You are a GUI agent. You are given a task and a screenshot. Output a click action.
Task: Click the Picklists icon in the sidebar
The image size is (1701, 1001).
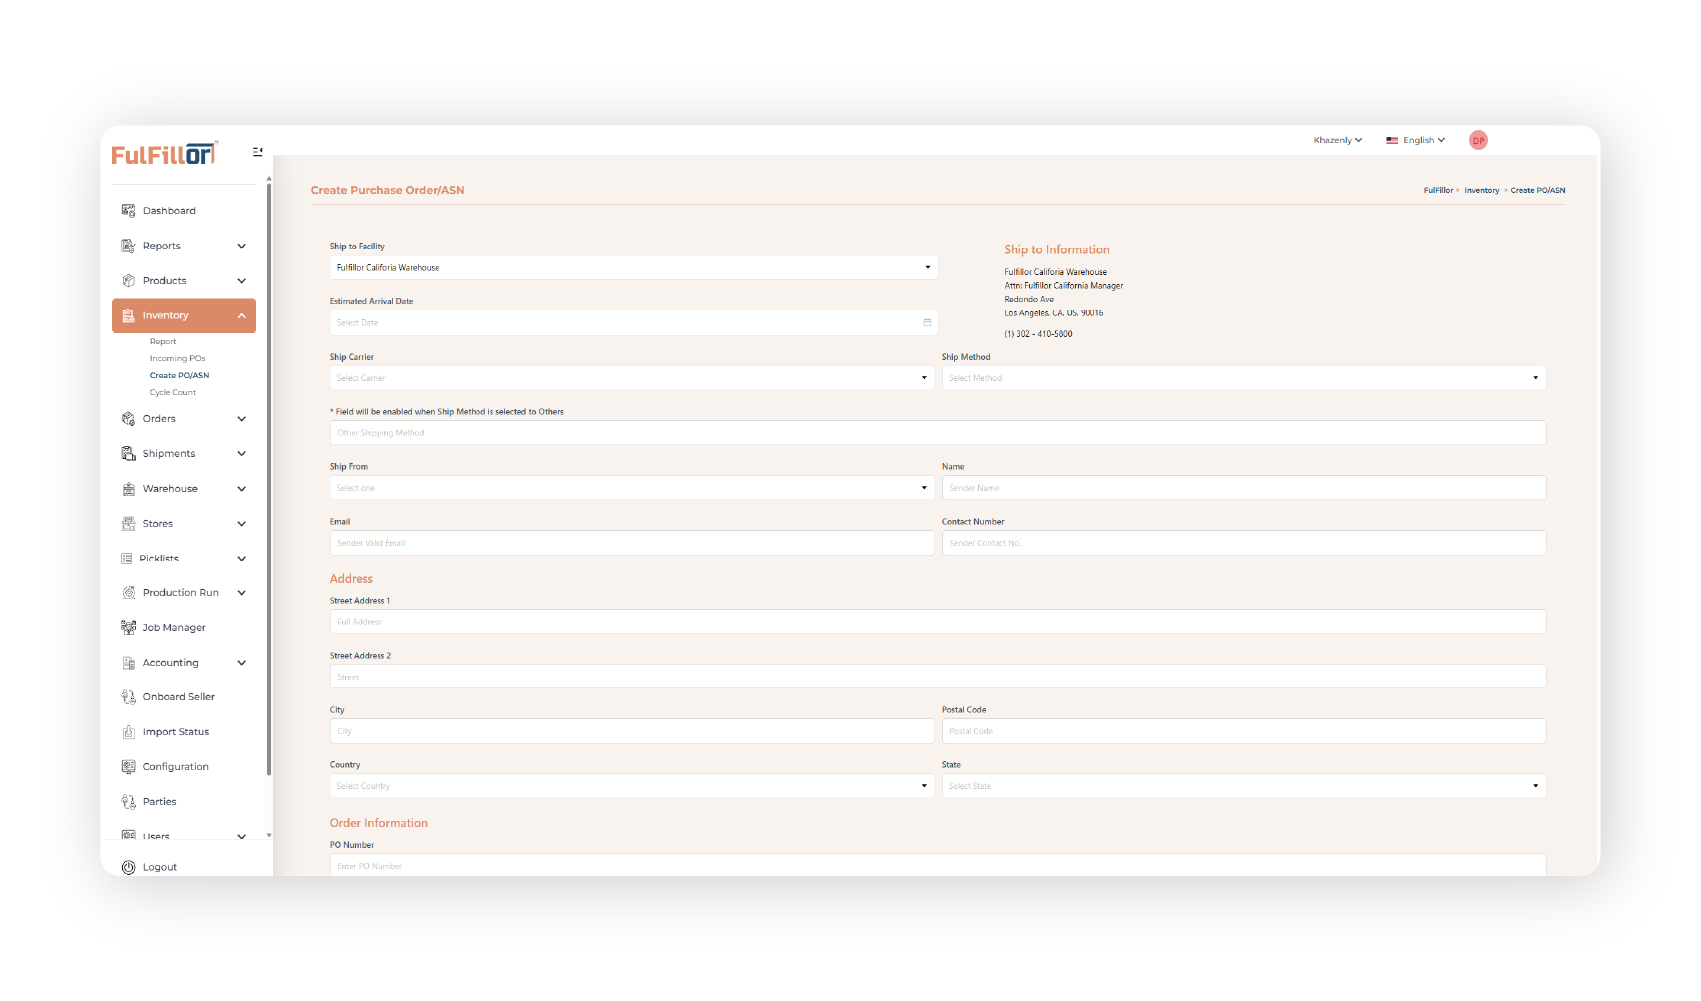tap(127, 559)
